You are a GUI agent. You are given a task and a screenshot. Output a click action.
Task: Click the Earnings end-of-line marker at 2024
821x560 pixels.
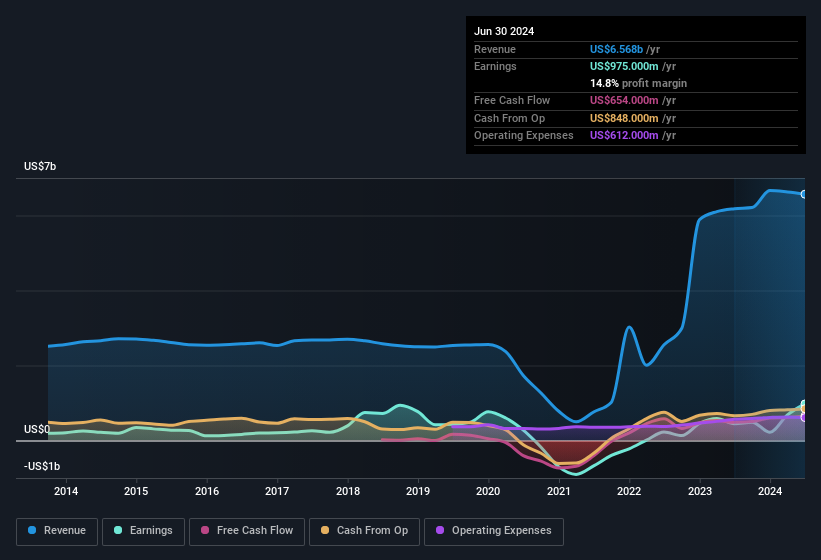click(804, 404)
